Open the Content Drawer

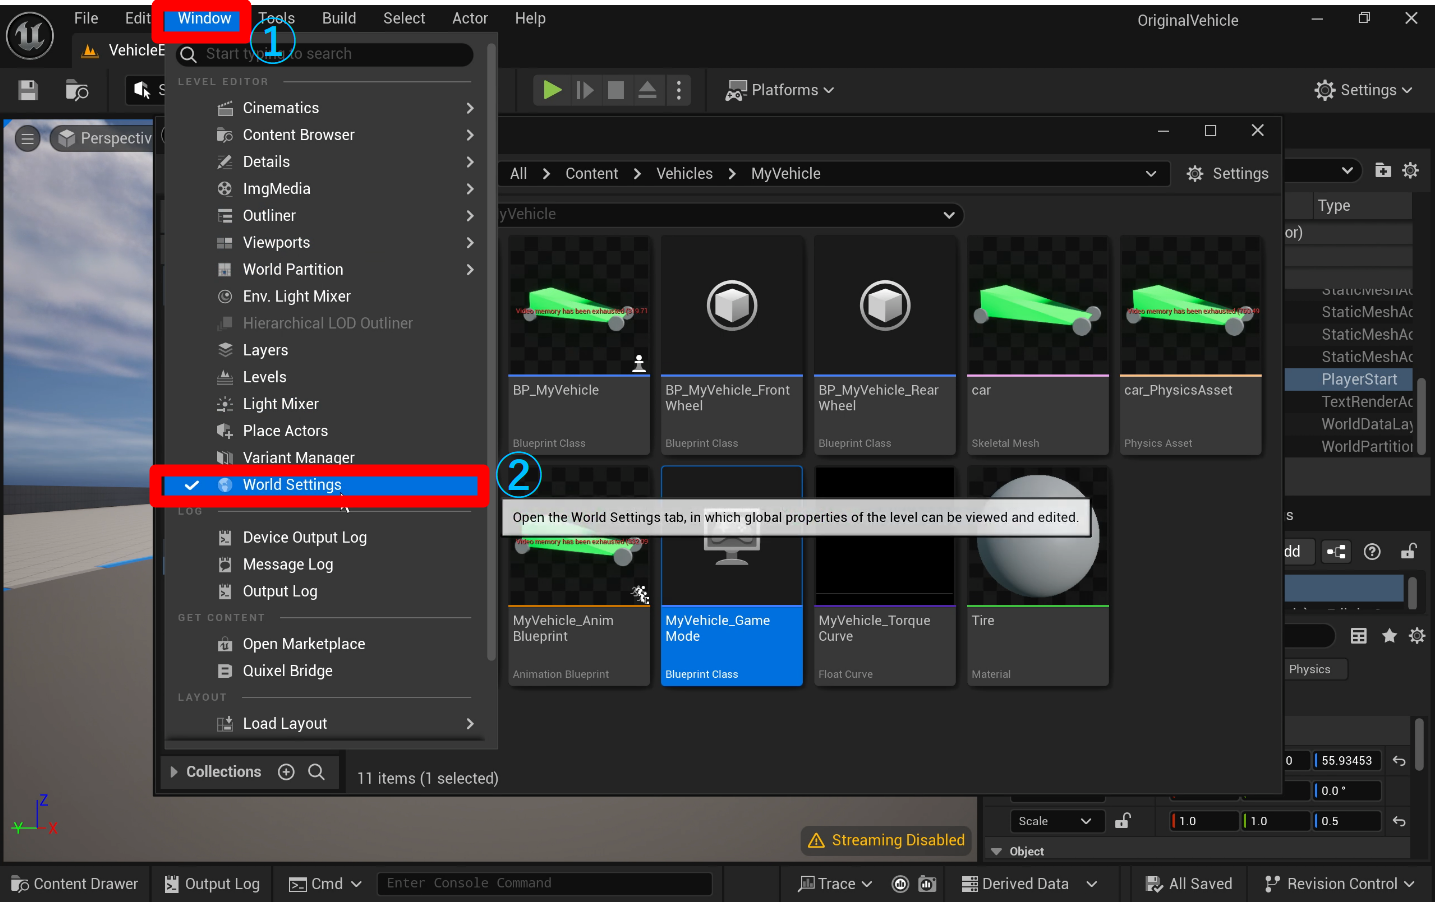(75, 884)
